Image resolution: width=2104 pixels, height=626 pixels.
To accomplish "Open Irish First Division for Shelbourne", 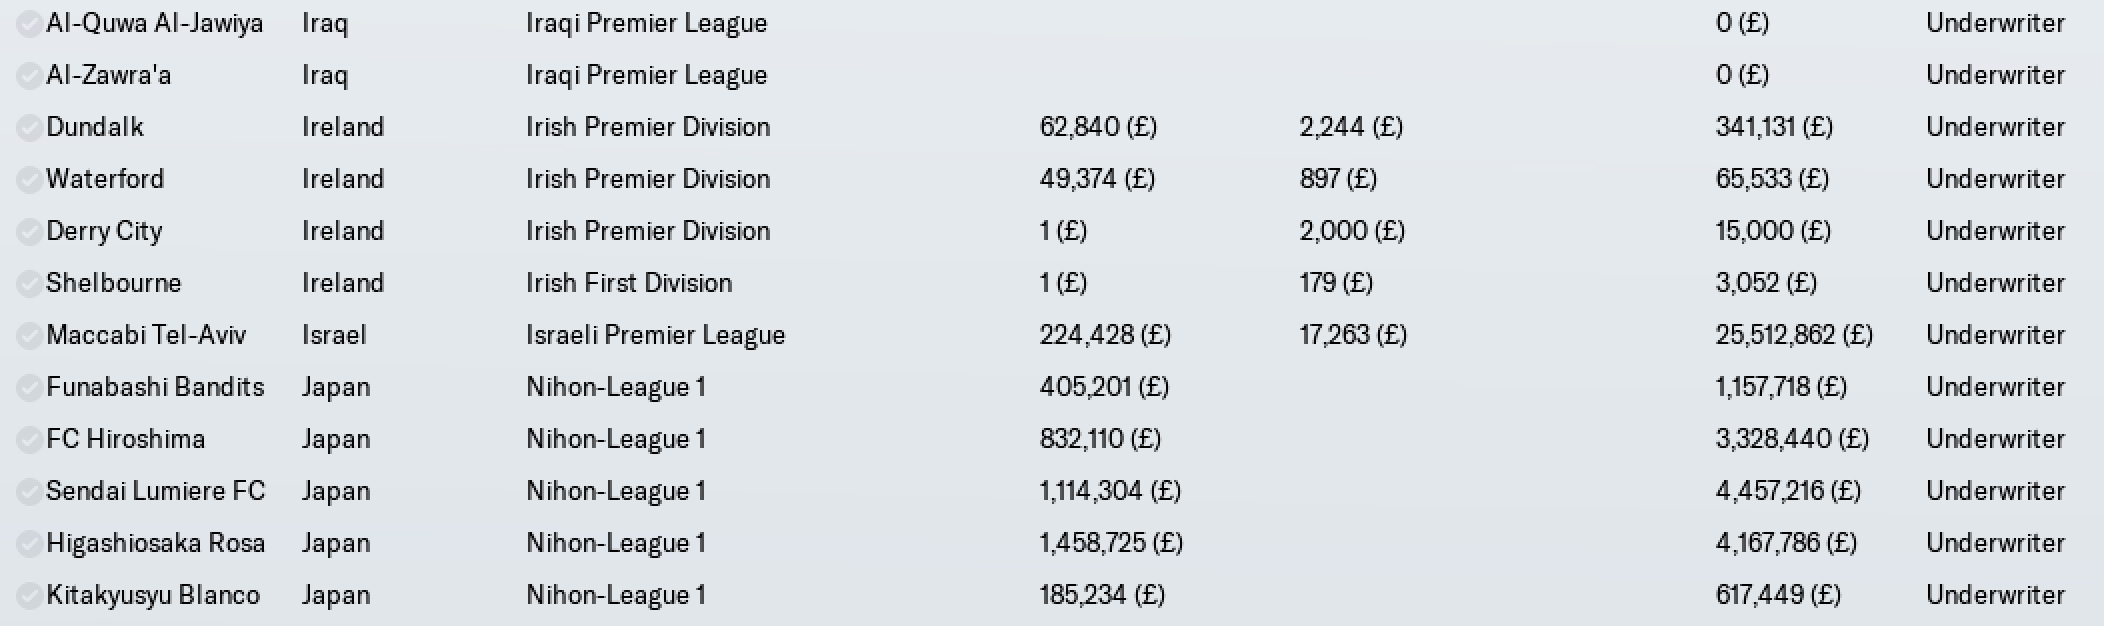I will (x=629, y=283).
